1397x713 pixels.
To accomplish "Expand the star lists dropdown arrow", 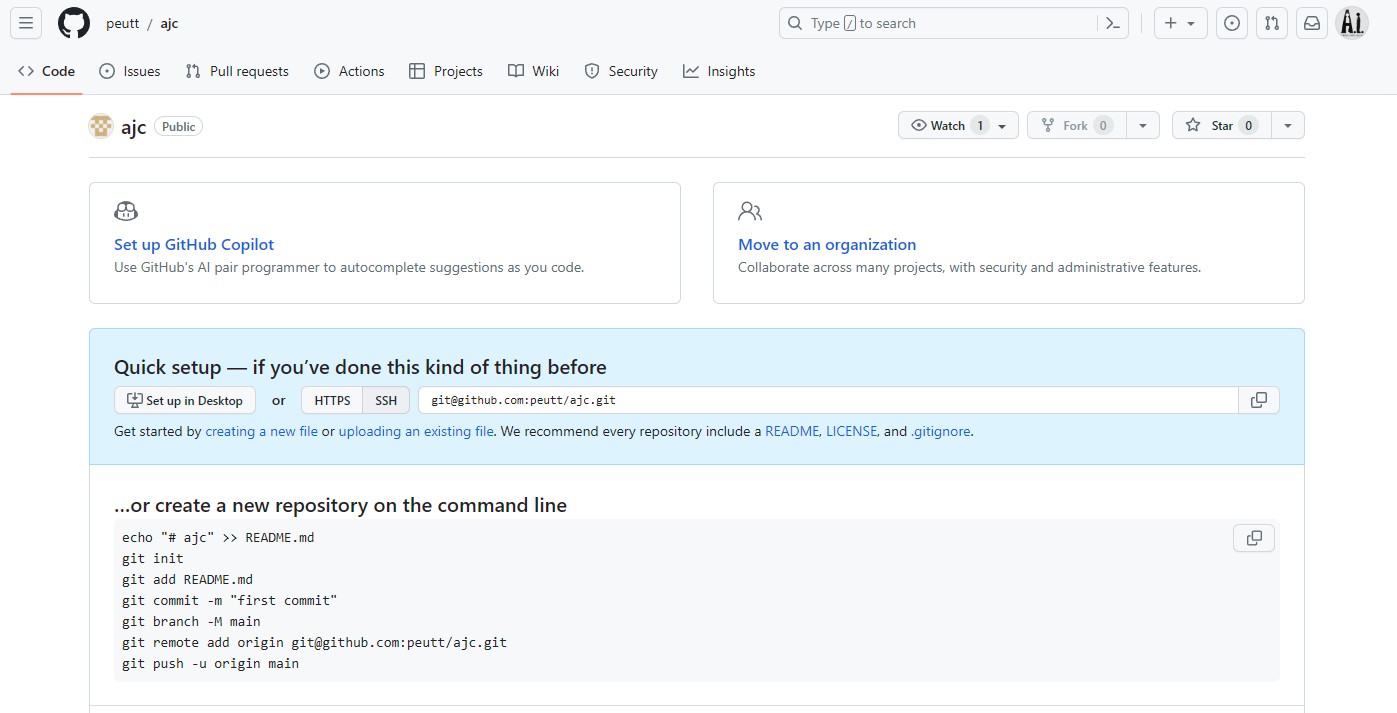I will point(1288,125).
